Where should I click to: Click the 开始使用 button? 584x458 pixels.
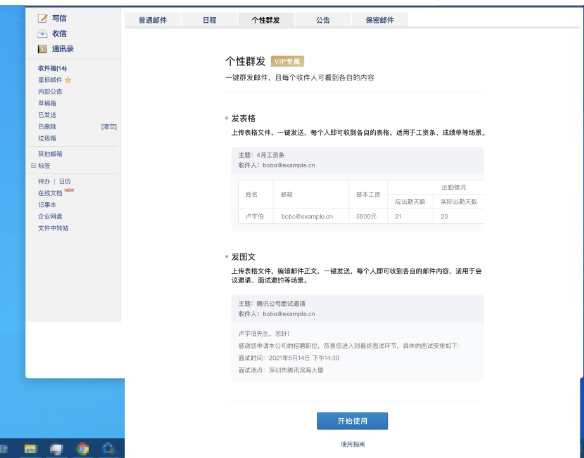[352, 421]
